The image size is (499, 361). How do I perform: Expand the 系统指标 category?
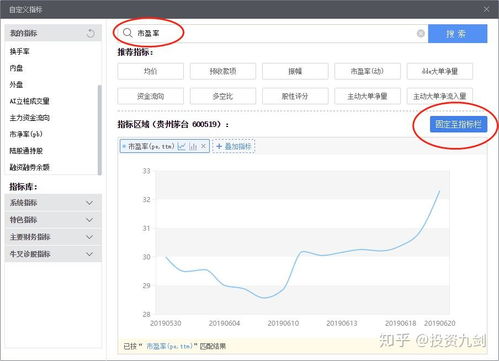[x=53, y=203]
